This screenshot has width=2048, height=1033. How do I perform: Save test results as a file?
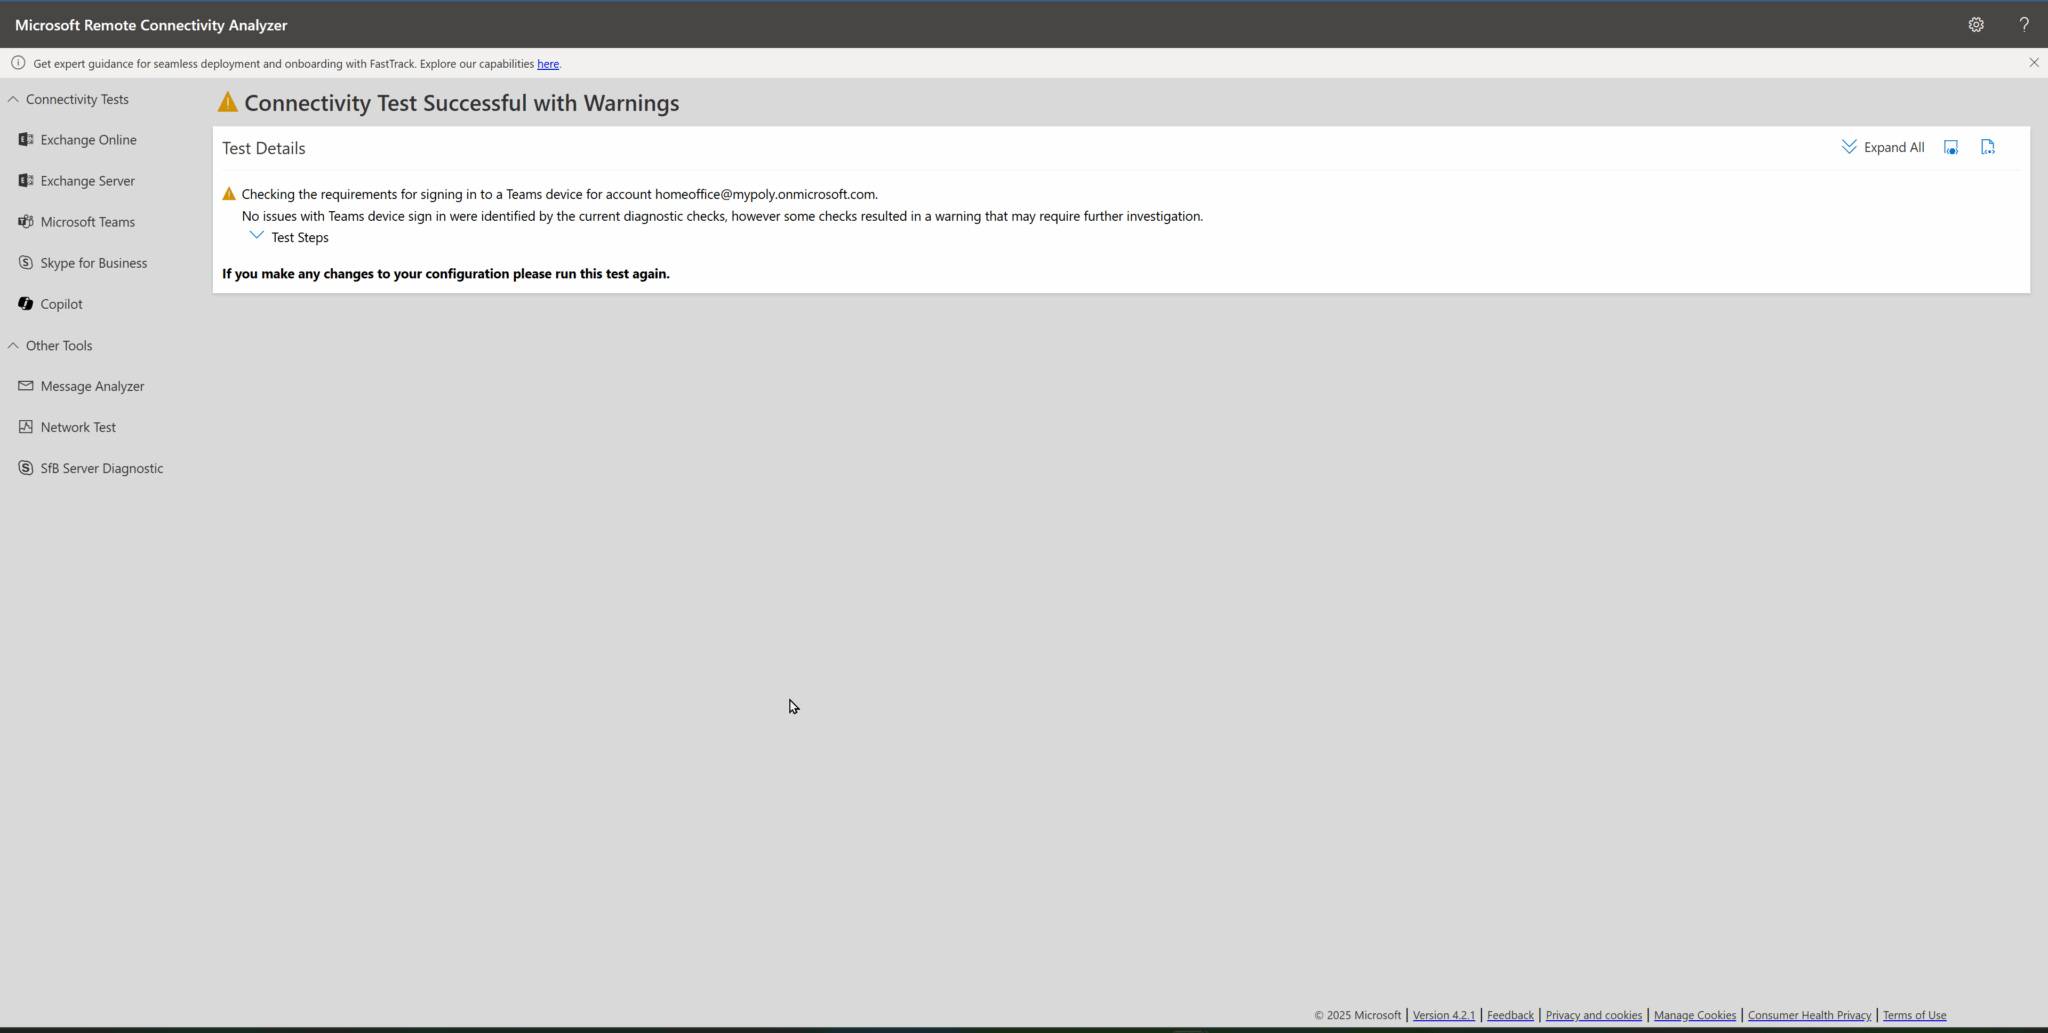1989,146
